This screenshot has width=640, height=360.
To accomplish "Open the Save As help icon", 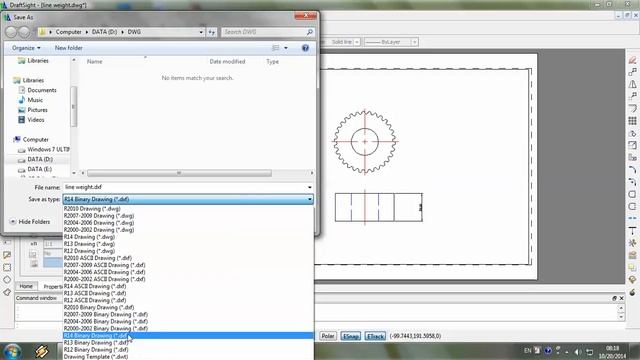I will pyautogui.click(x=305, y=48).
